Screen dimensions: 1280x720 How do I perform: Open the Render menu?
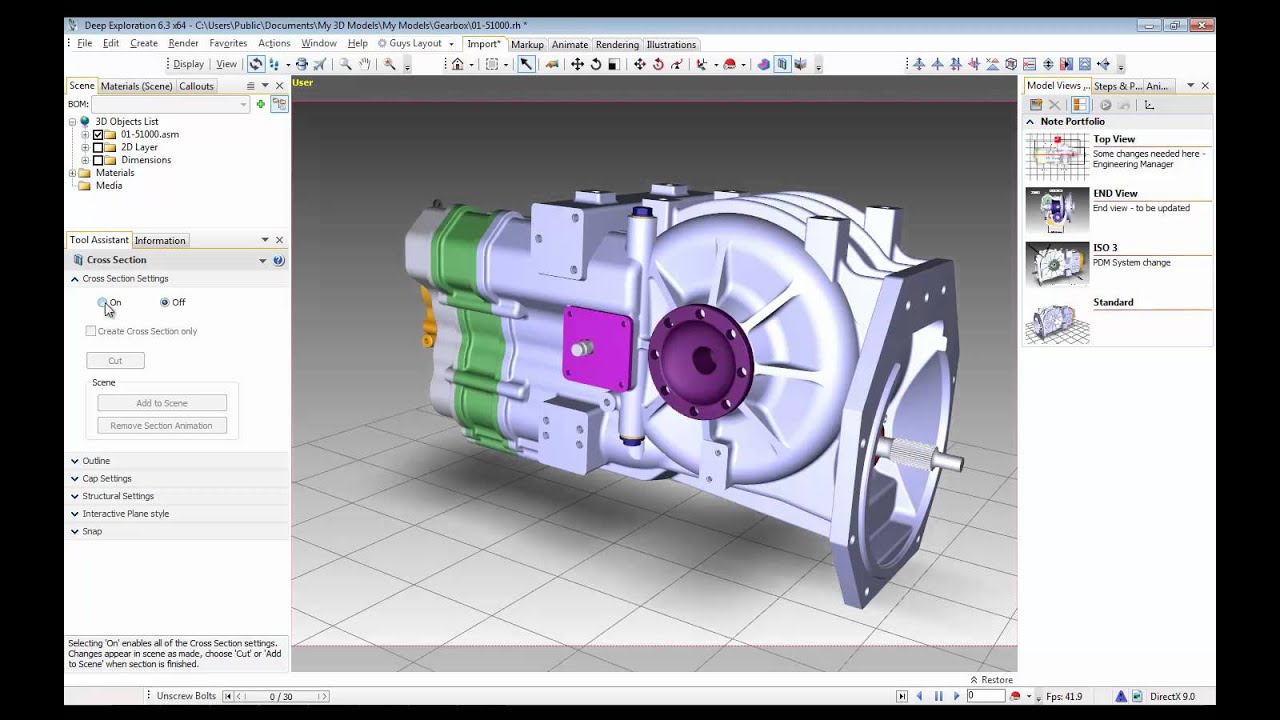pyautogui.click(x=183, y=44)
